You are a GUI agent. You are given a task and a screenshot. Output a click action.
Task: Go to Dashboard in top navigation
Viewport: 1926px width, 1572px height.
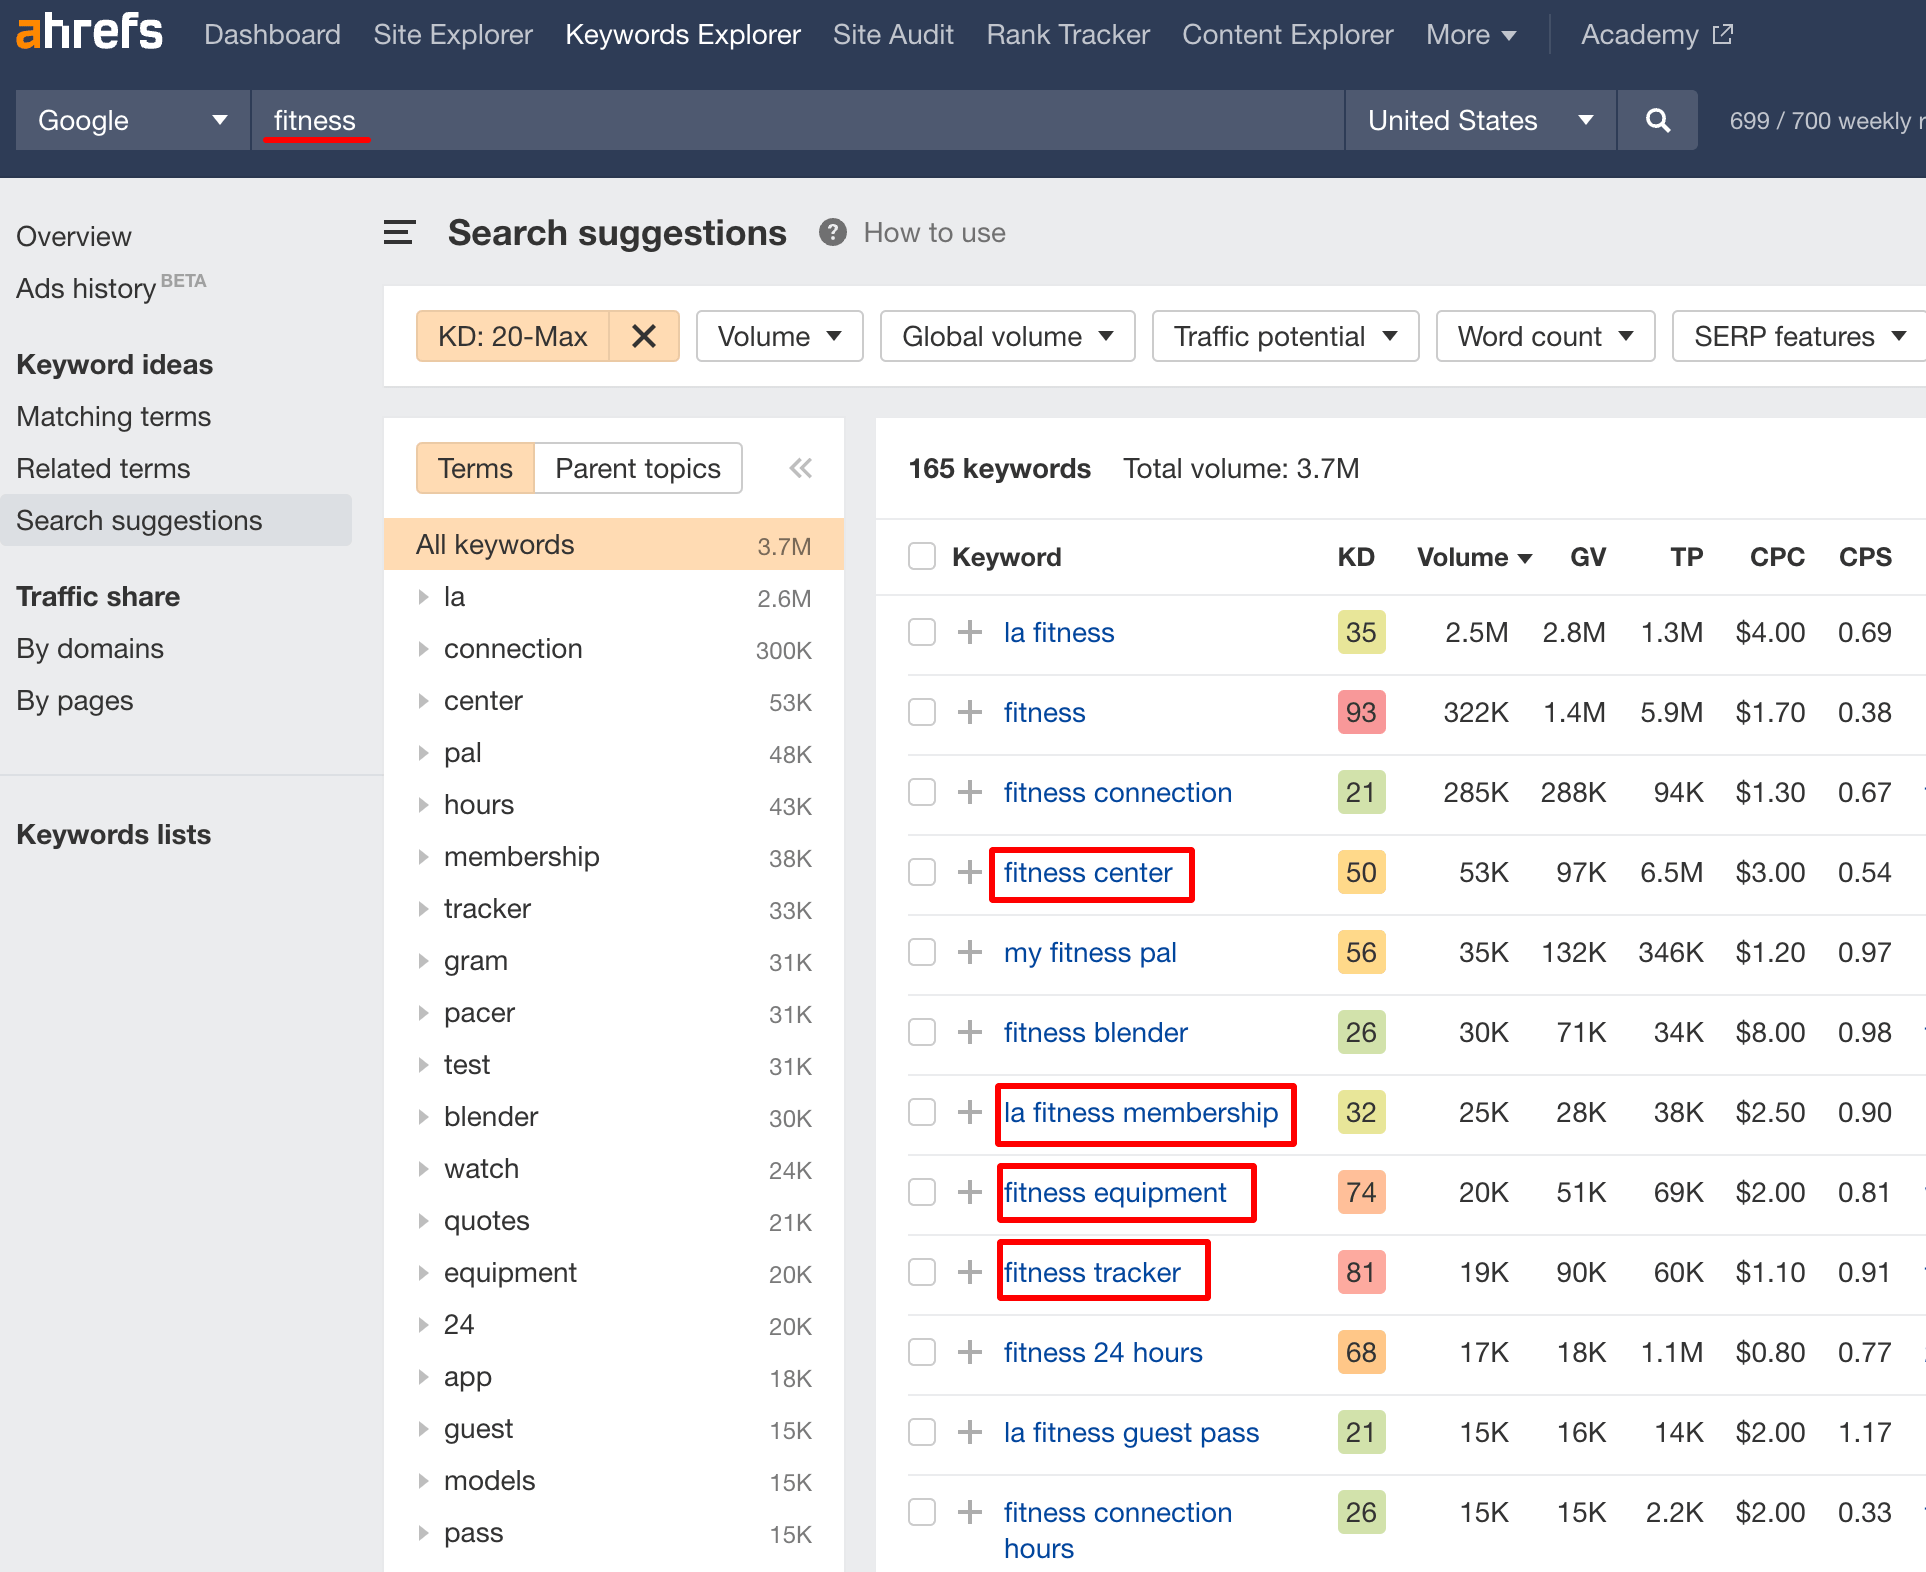click(x=272, y=34)
